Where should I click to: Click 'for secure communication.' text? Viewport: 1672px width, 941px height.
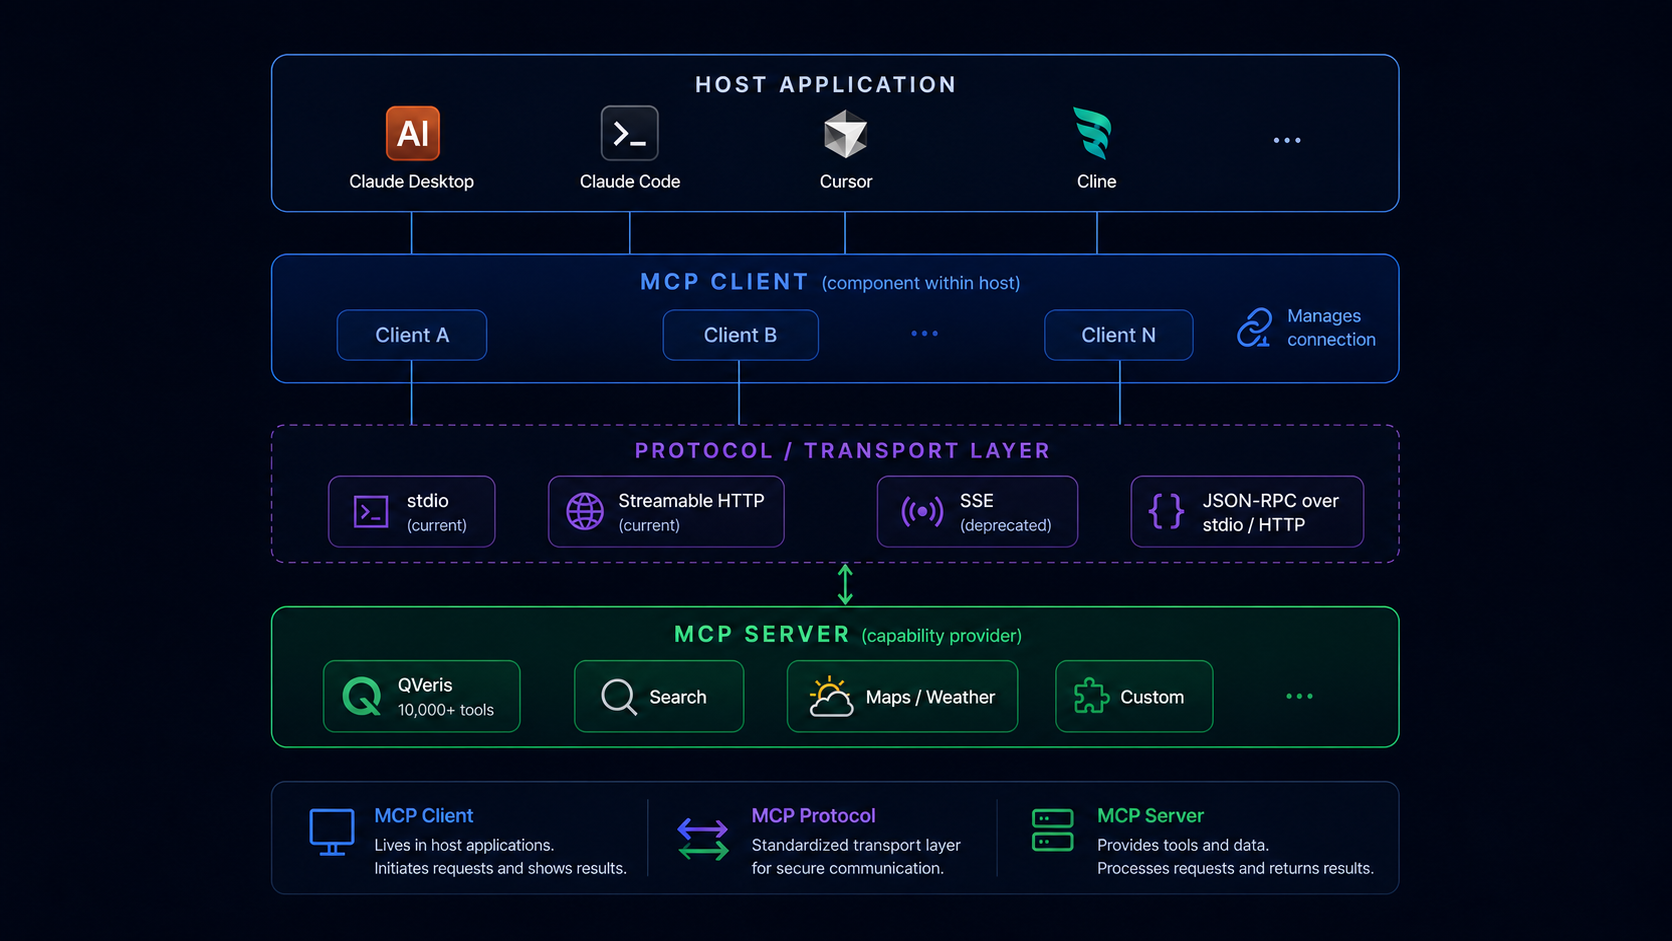point(848,868)
